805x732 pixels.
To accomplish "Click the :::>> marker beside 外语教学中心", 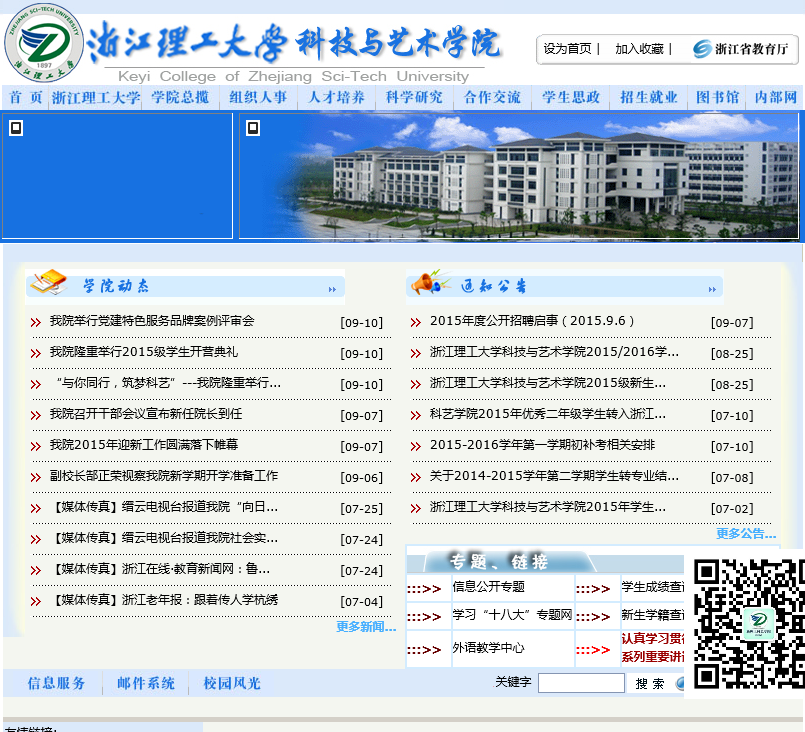I will click(x=424, y=650).
